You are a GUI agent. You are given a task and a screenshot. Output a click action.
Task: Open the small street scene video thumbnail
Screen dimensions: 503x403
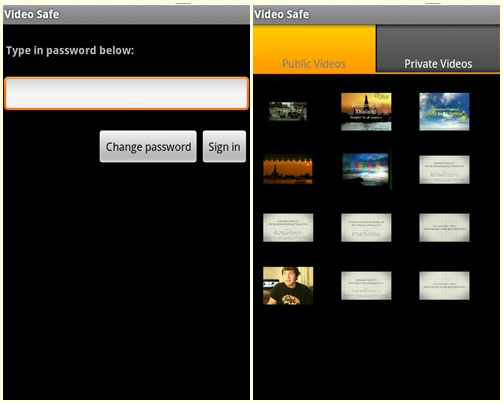pyautogui.click(x=288, y=111)
